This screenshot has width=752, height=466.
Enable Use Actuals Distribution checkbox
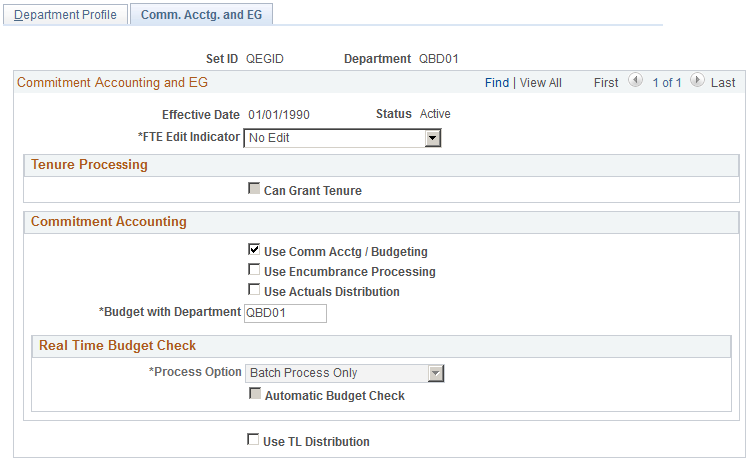pyautogui.click(x=254, y=290)
